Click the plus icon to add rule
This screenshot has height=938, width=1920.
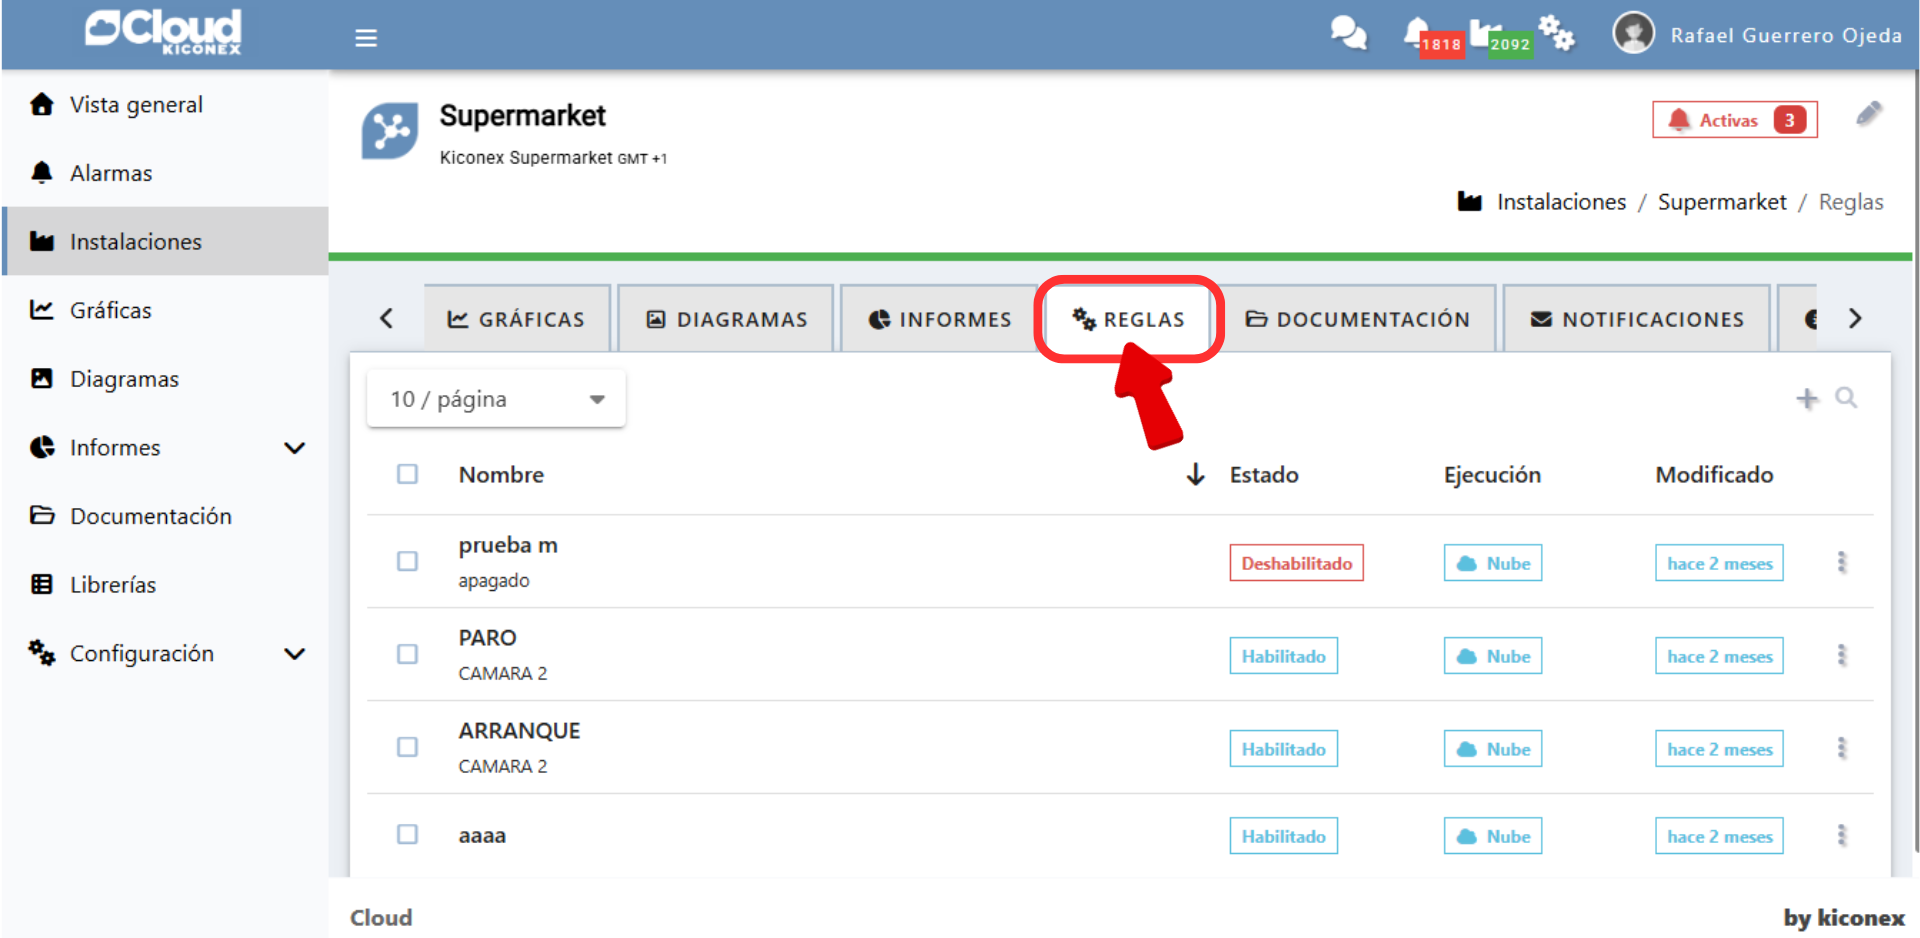click(1807, 399)
